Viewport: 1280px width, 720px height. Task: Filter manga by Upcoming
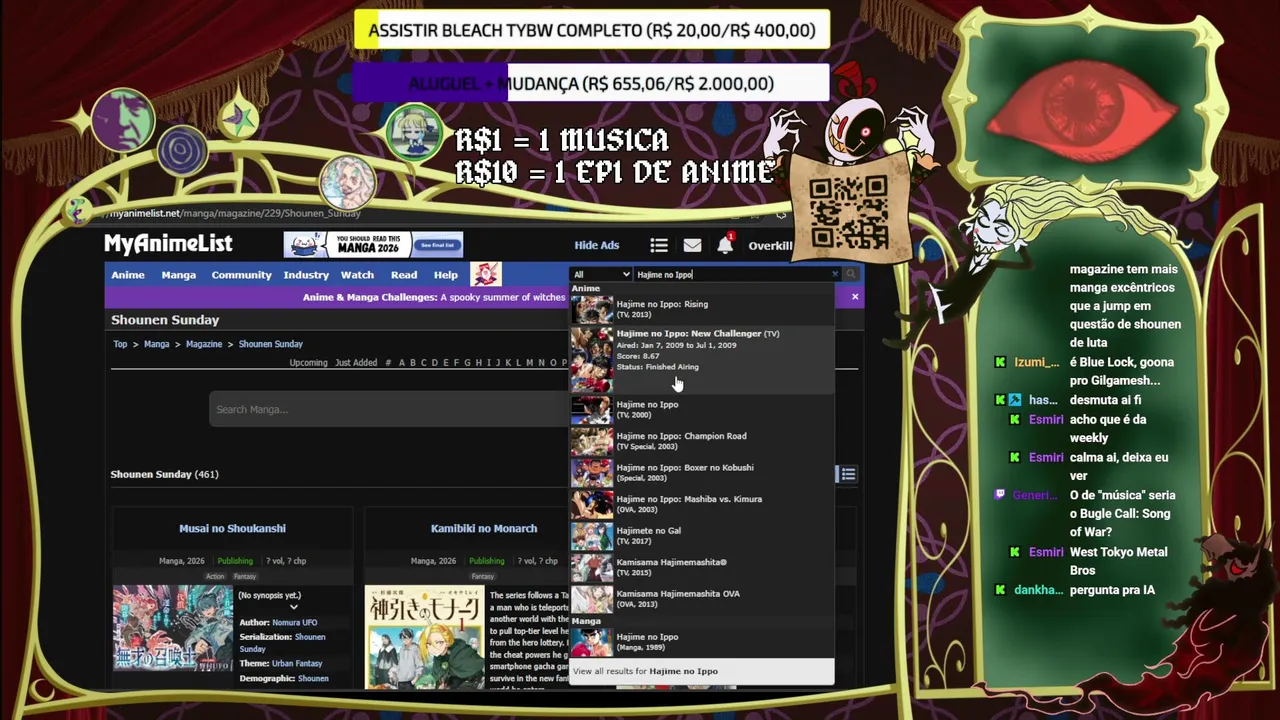pyautogui.click(x=308, y=363)
